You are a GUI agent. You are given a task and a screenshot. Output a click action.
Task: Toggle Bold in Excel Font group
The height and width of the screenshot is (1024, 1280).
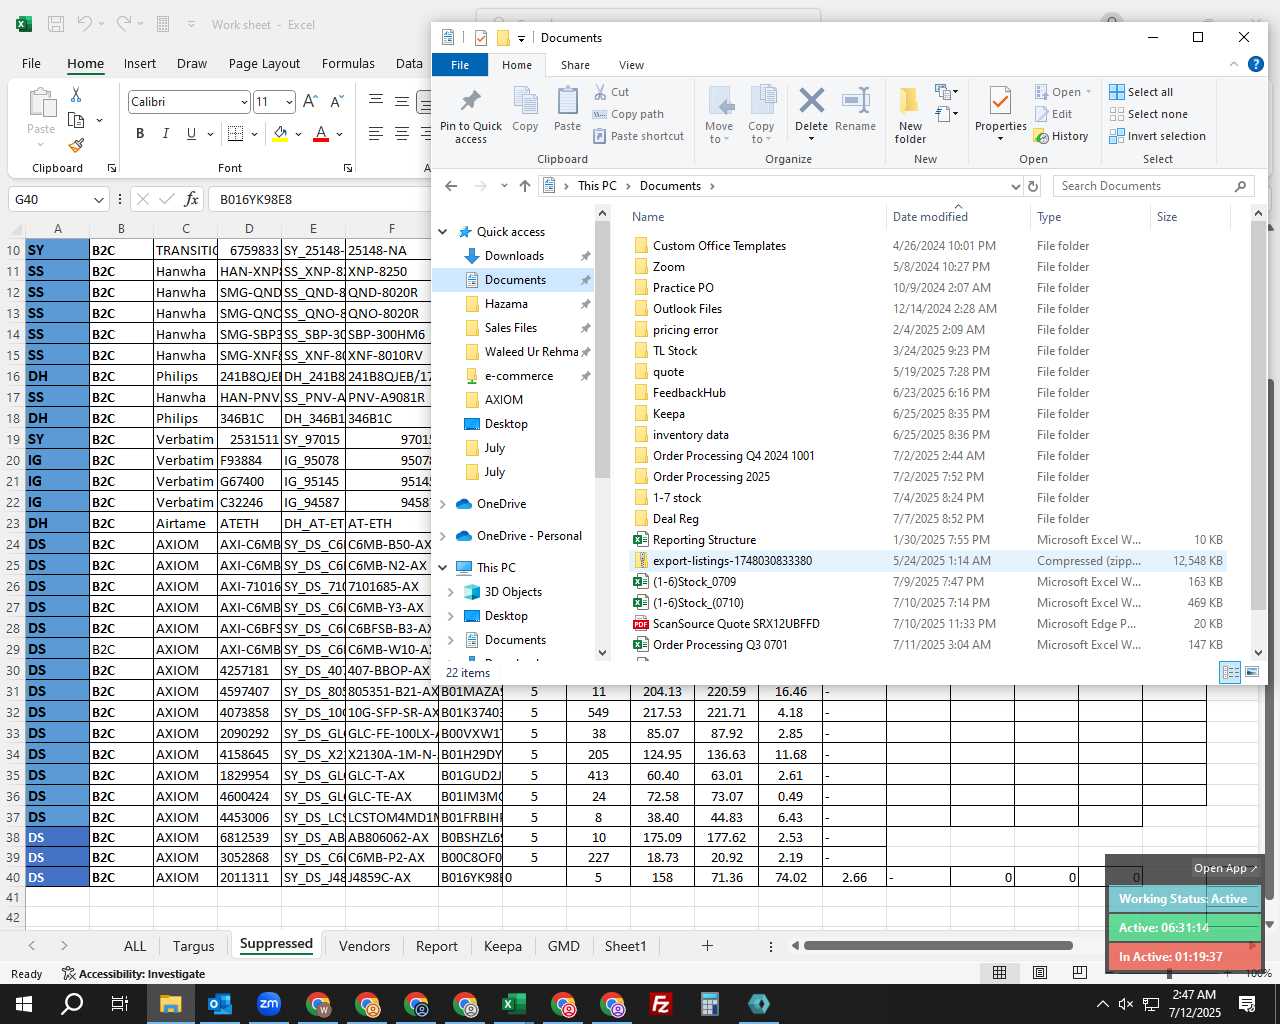140,133
